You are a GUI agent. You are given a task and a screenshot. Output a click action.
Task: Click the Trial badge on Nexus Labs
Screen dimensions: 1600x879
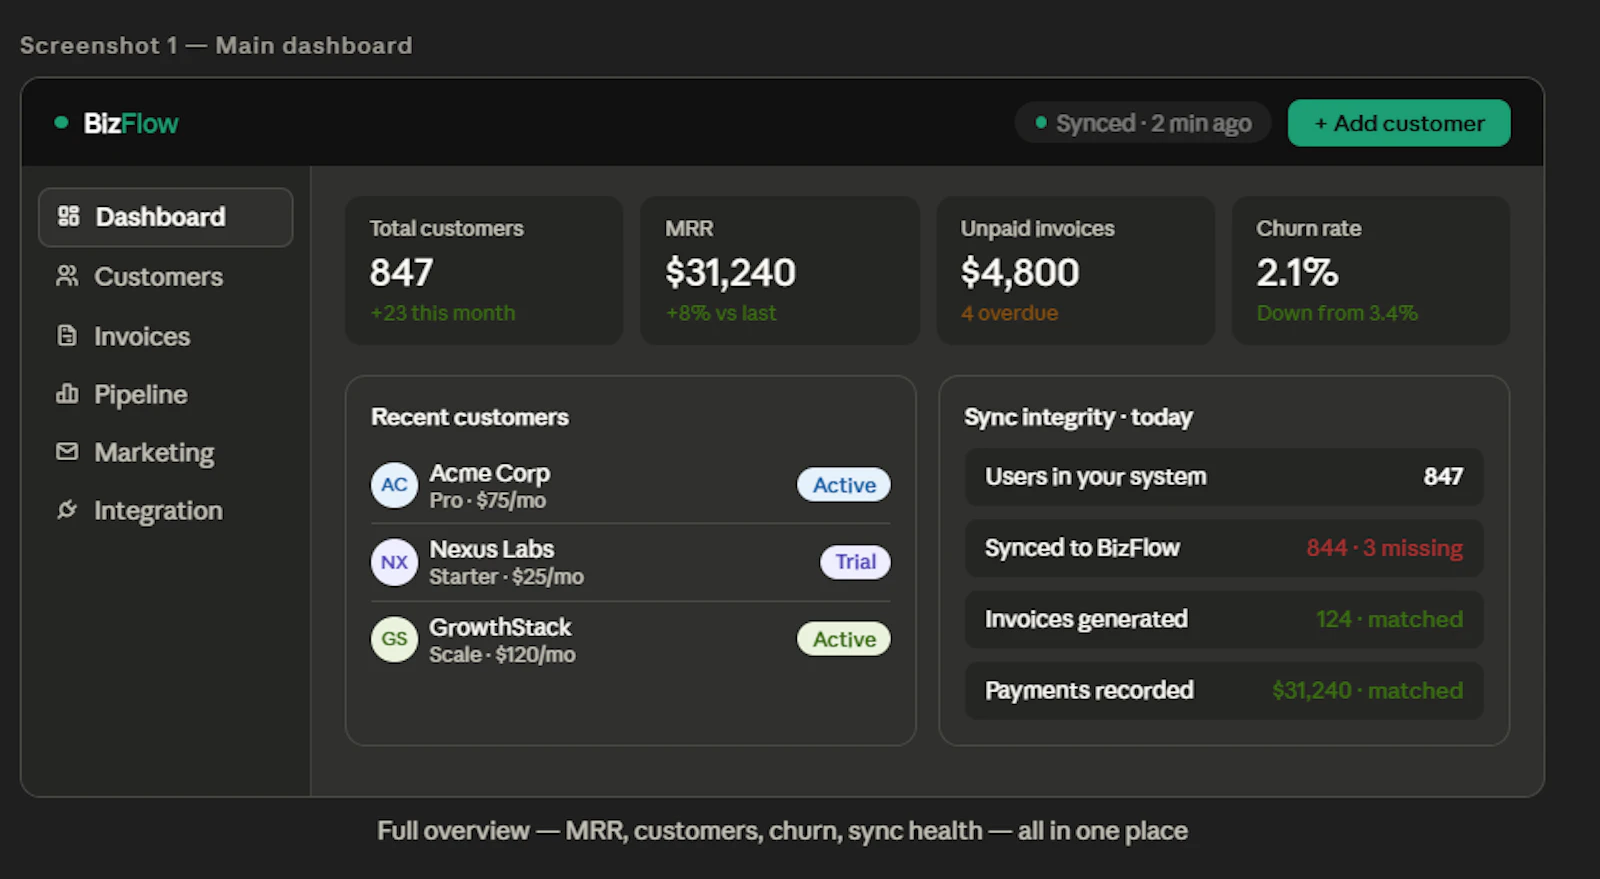pos(856,562)
